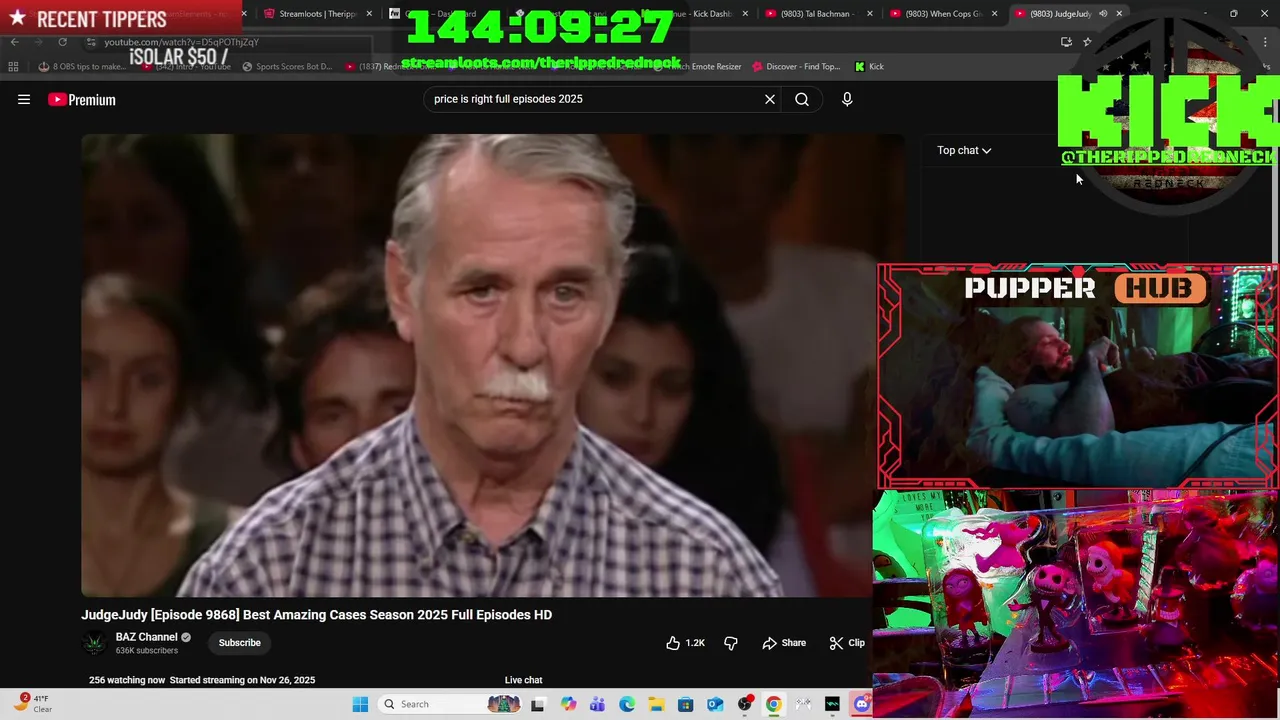Open Microsoft Teams from taskbar
This screenshot has width=1280, height=720.
tap(597, 704)
